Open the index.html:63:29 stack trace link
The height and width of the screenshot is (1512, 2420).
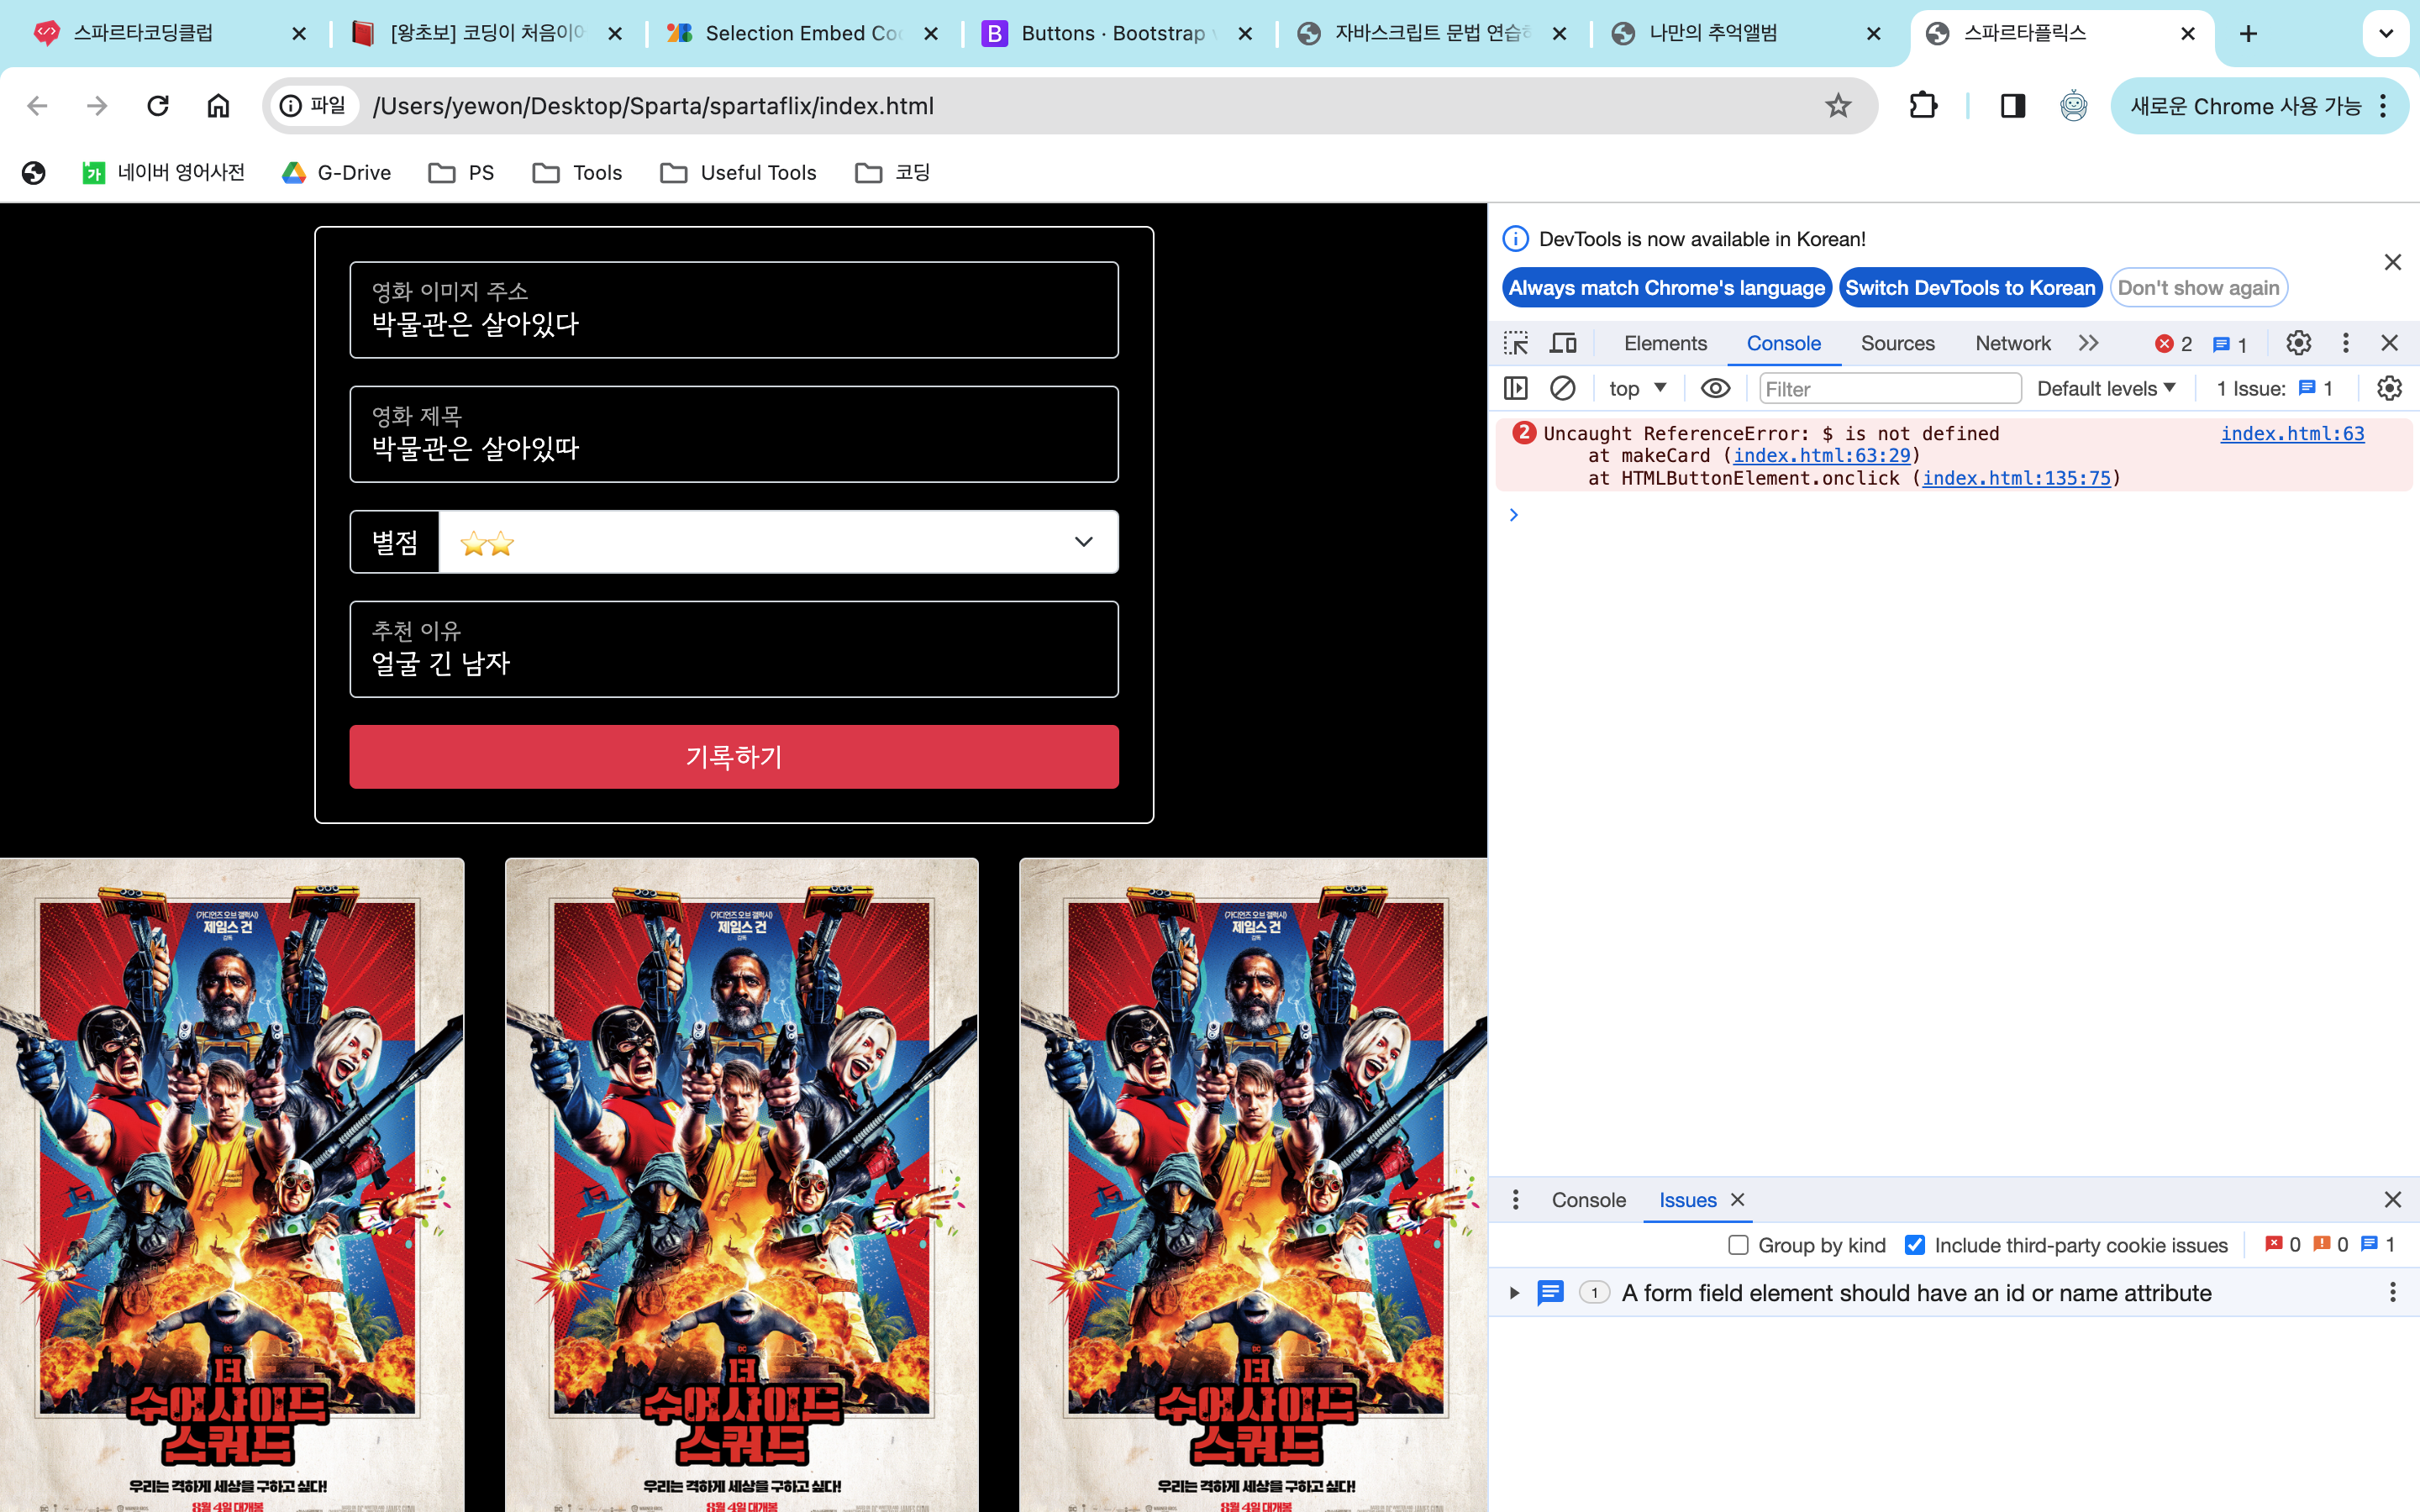click(1821, 456)
